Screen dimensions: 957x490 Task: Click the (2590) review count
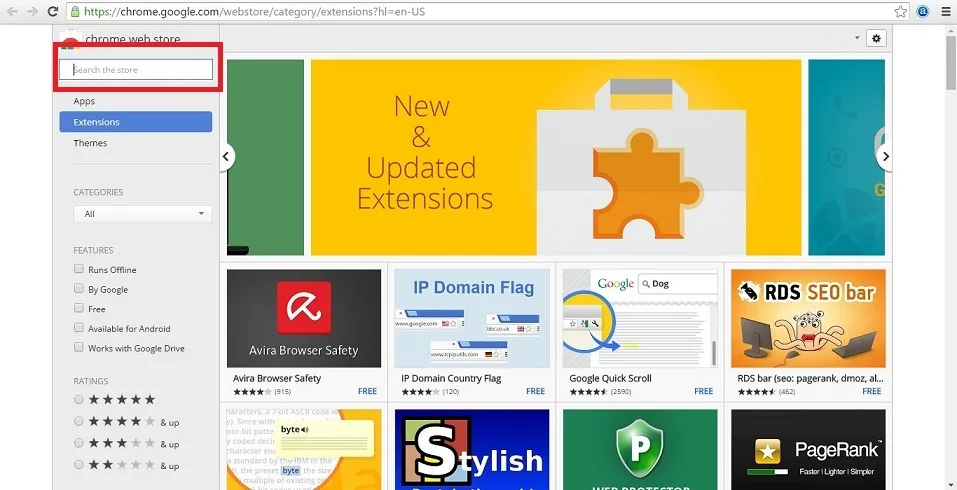(620, 392)
